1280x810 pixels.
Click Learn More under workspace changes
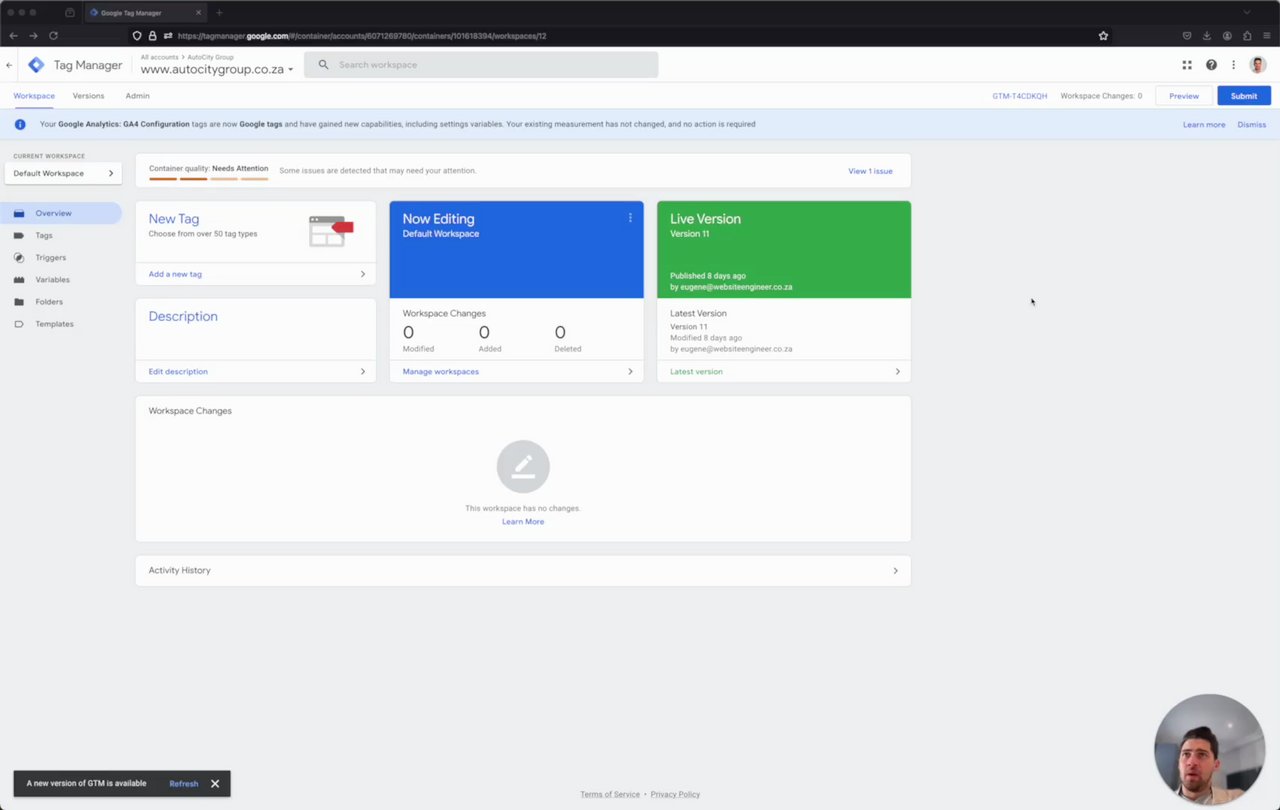[523, 522]
